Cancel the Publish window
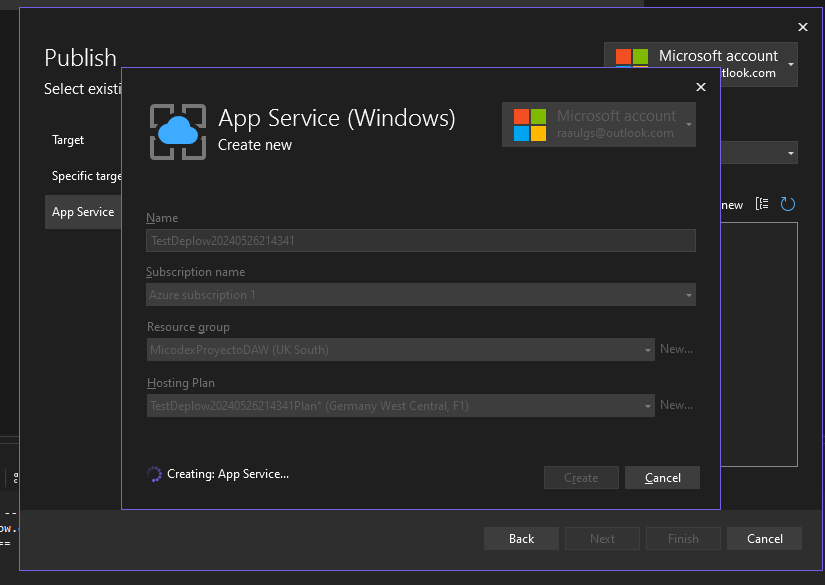This screenshot has width=825, height=585. (x=764, y=539)
